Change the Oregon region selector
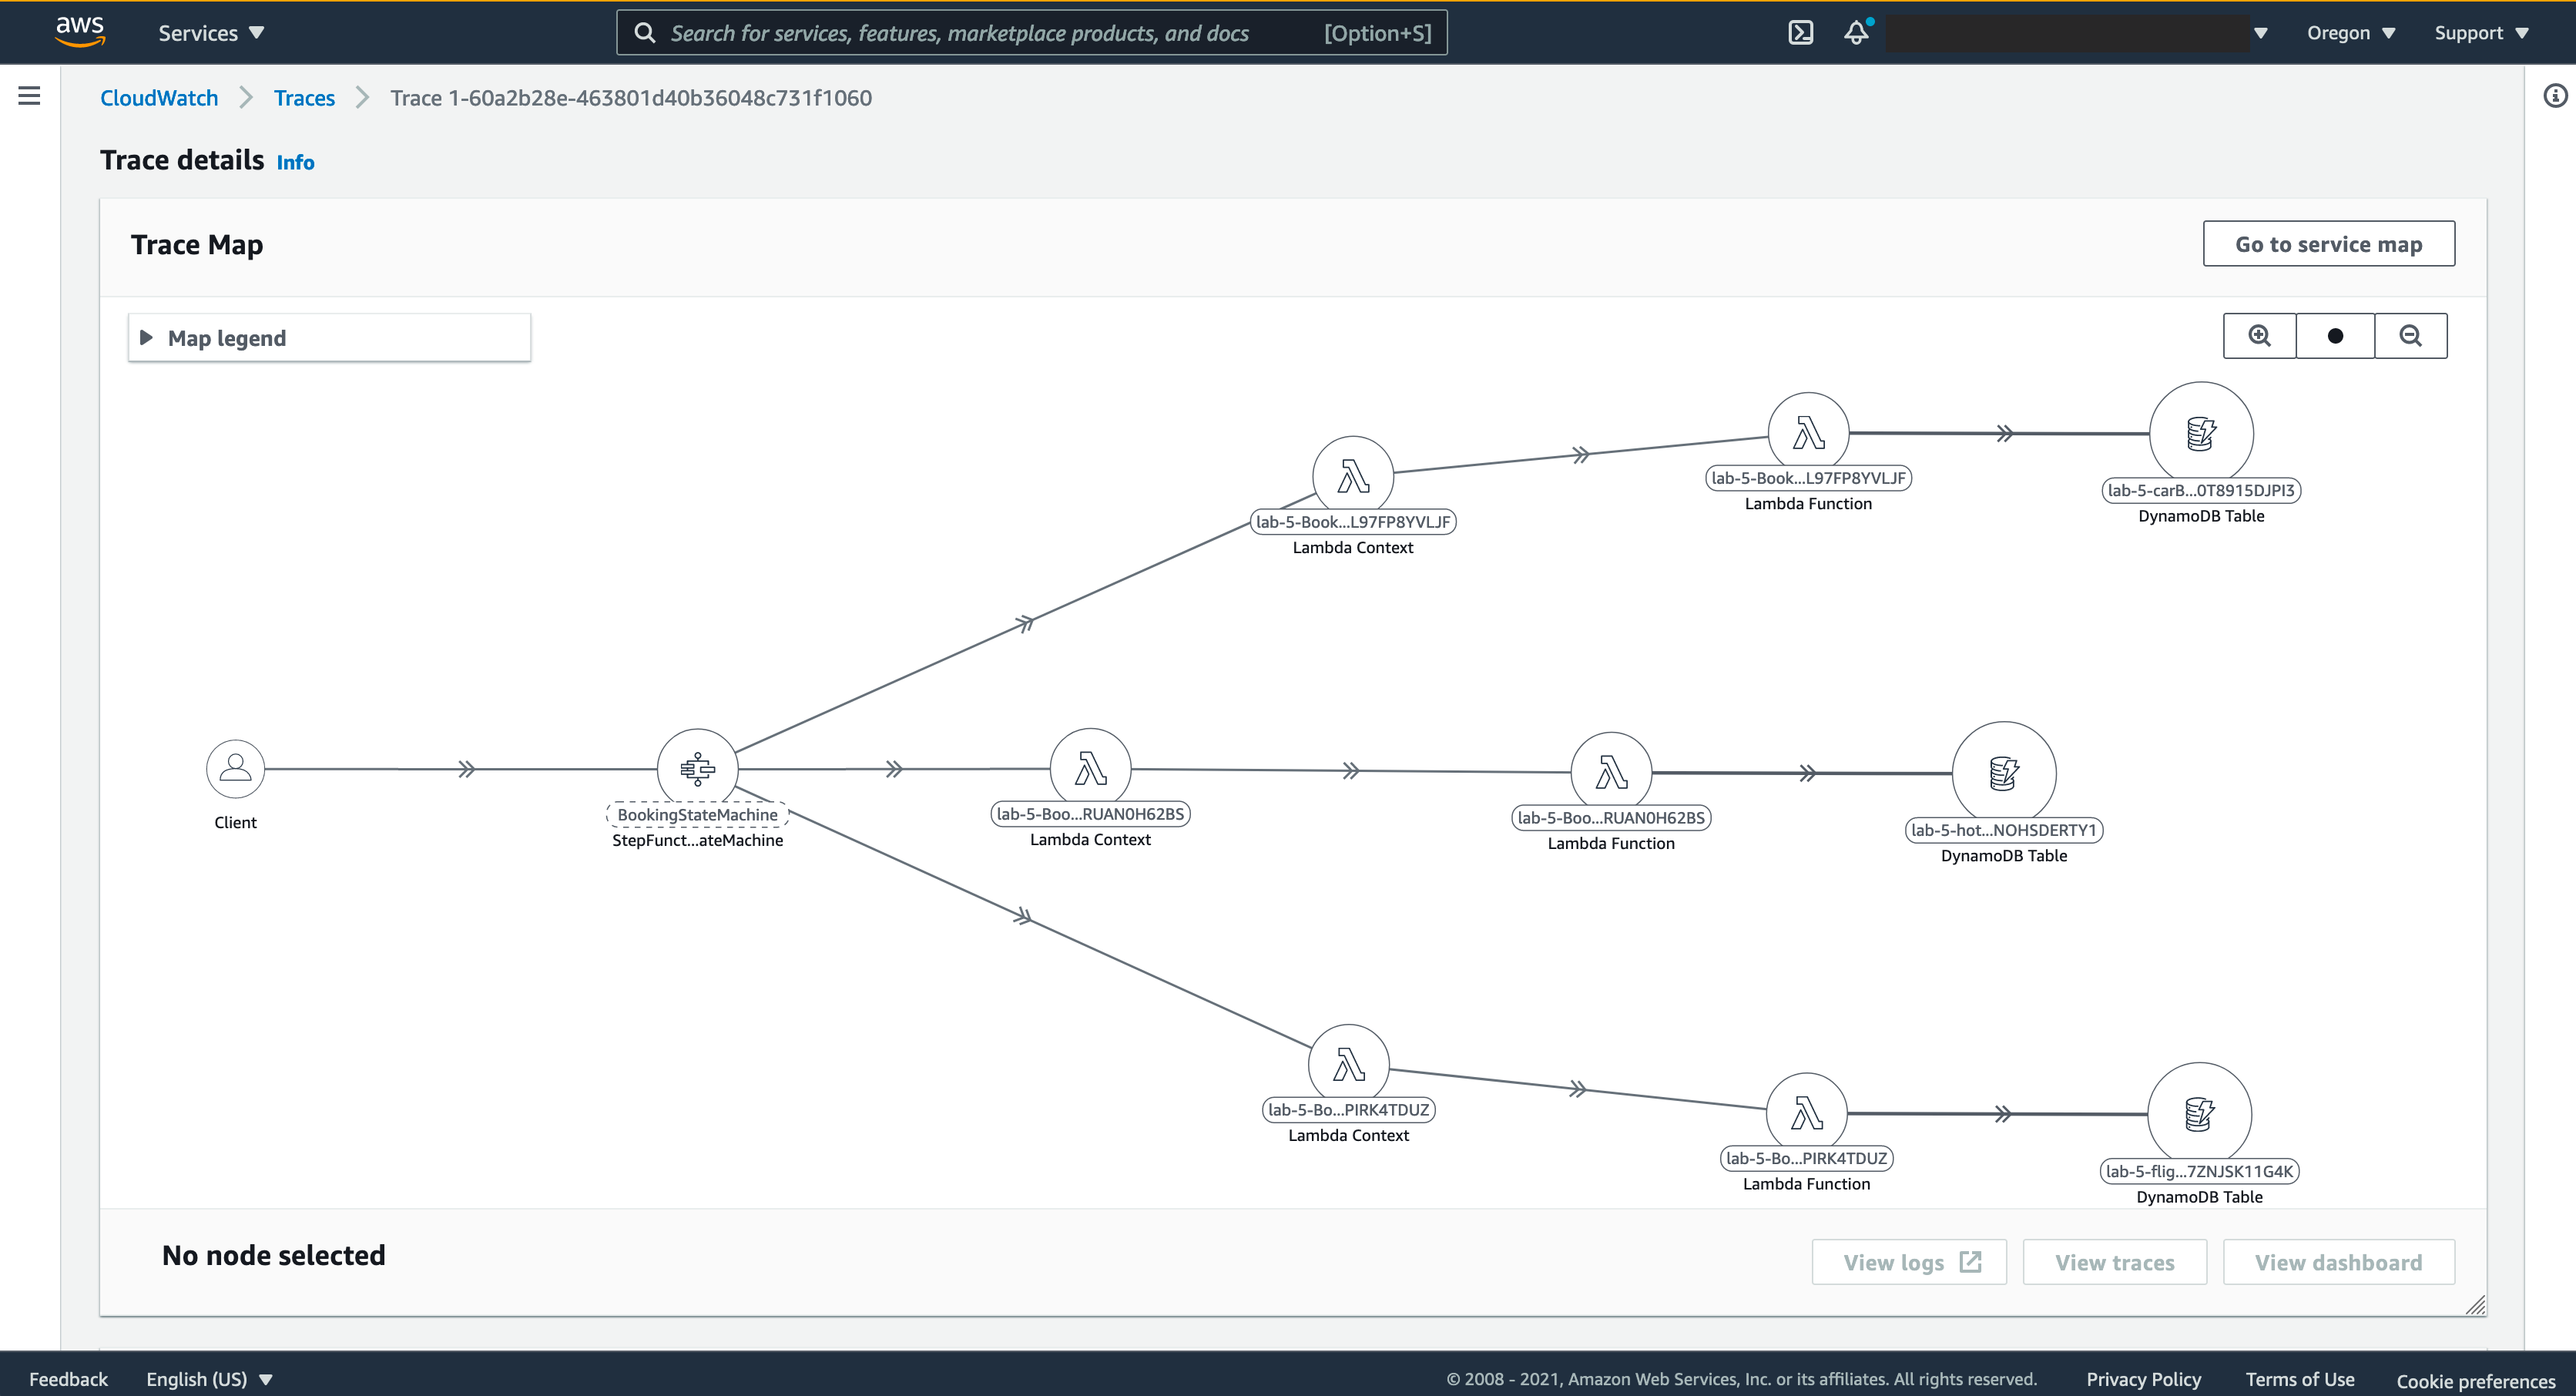This screenshot has height=1396, width=2576. click(x=2350, y=33)
